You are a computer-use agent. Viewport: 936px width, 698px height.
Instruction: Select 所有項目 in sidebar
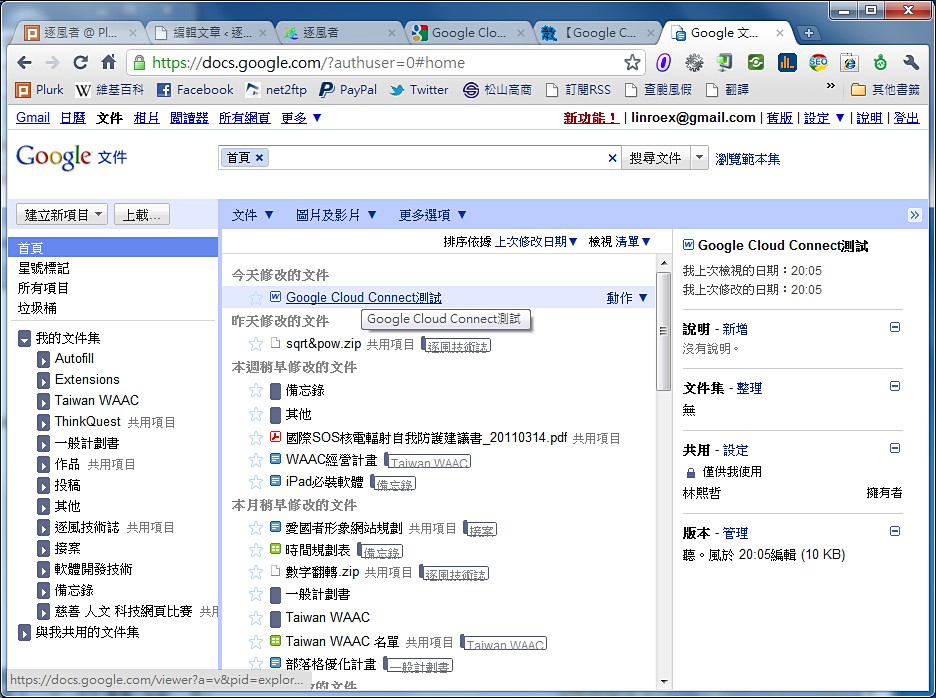click(43, 288)
